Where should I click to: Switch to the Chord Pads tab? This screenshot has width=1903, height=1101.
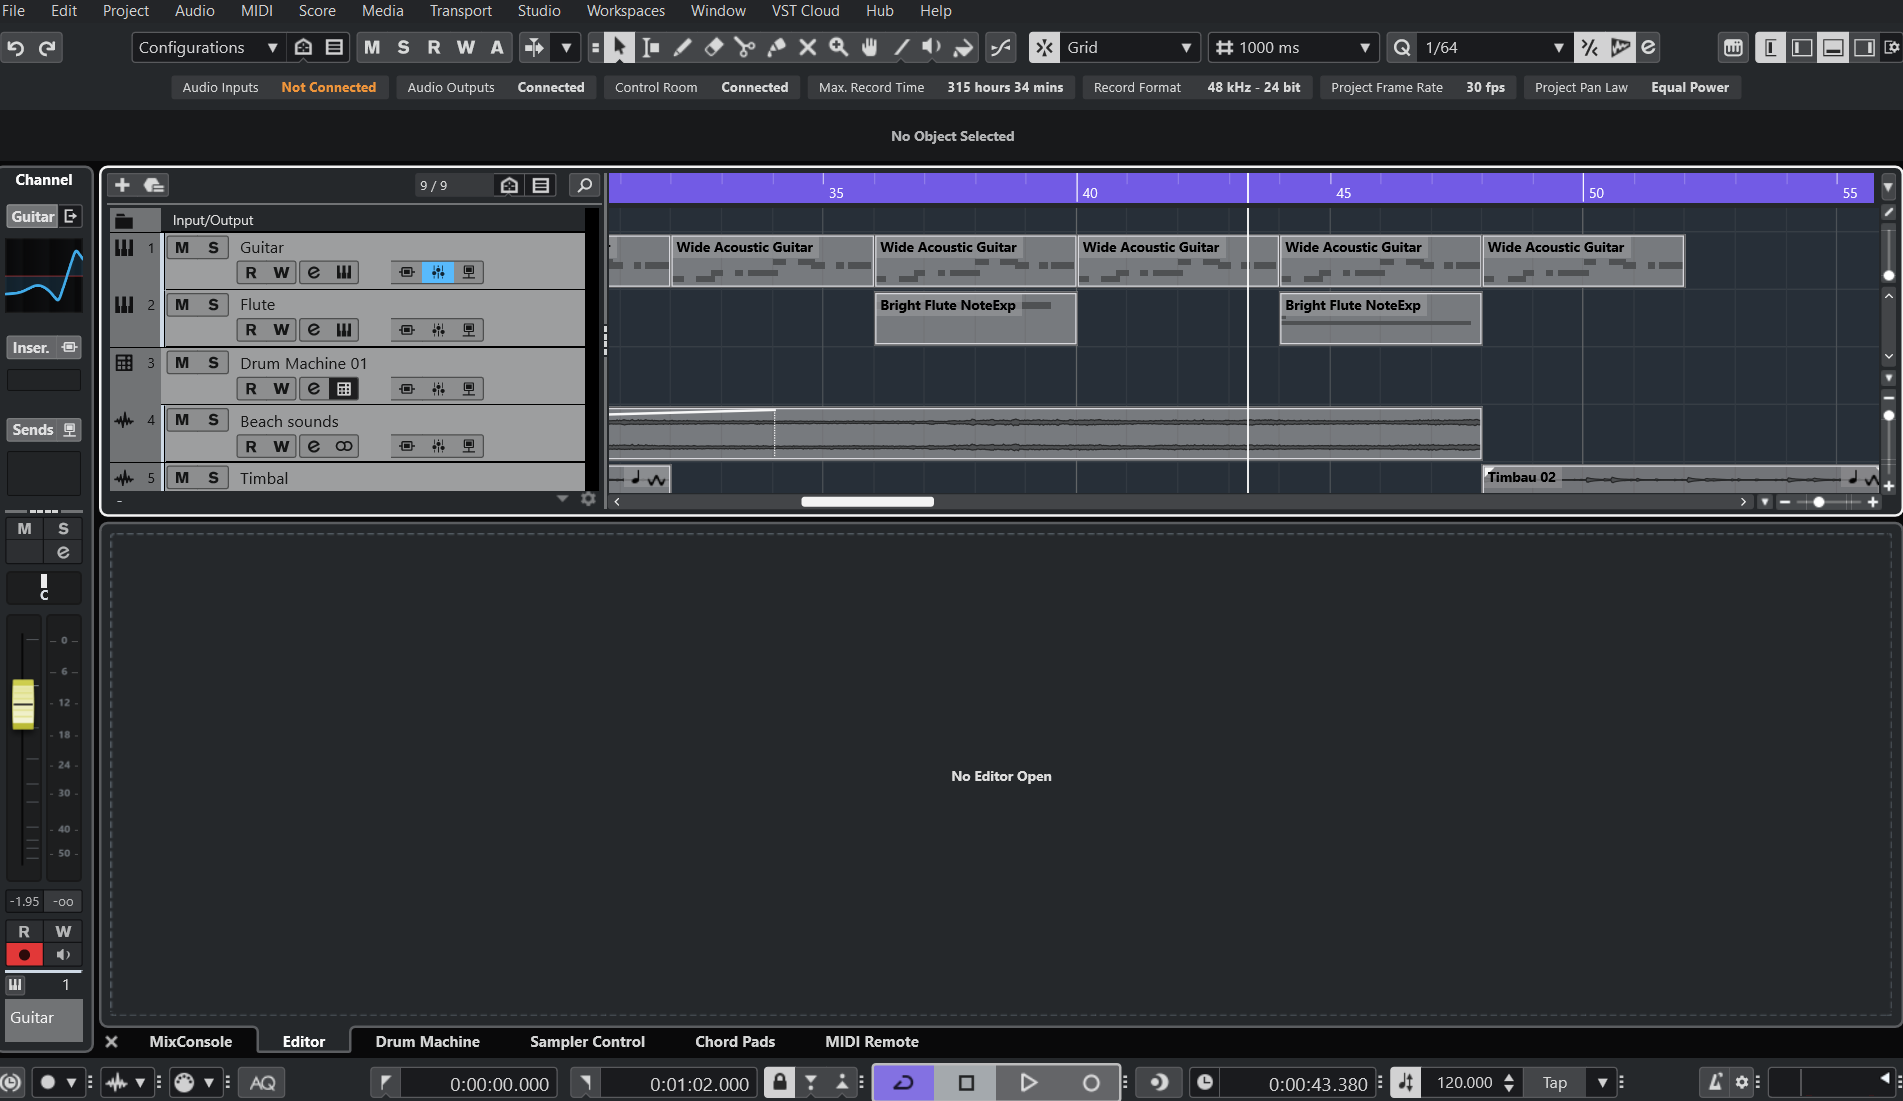point(735,1041)
